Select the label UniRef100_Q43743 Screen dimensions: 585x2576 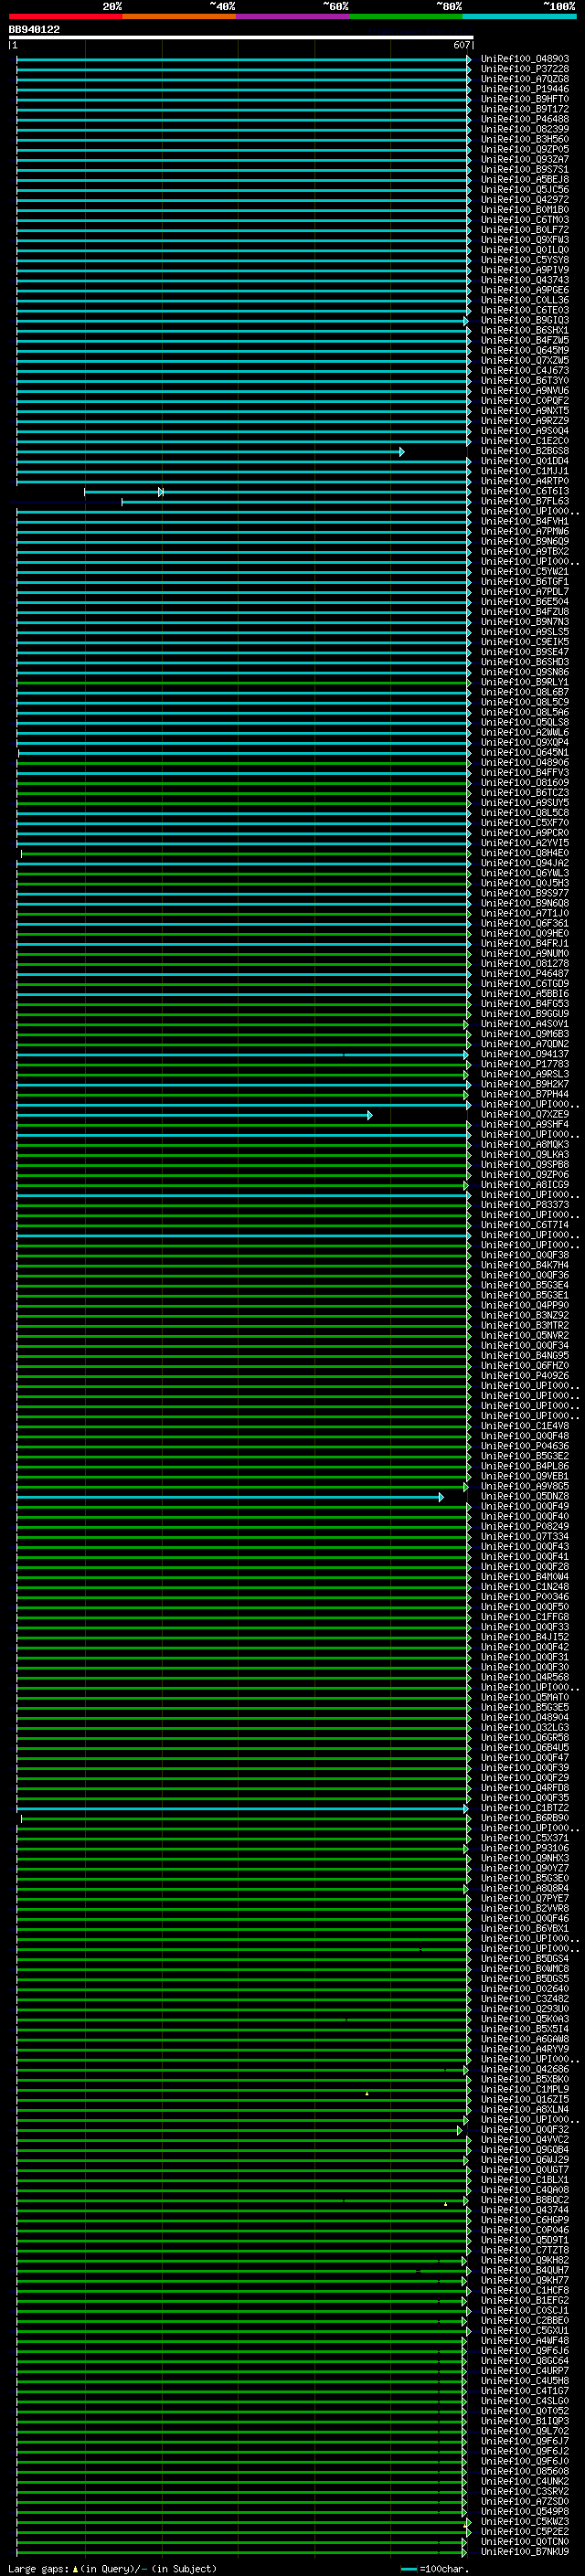[524, 280]
